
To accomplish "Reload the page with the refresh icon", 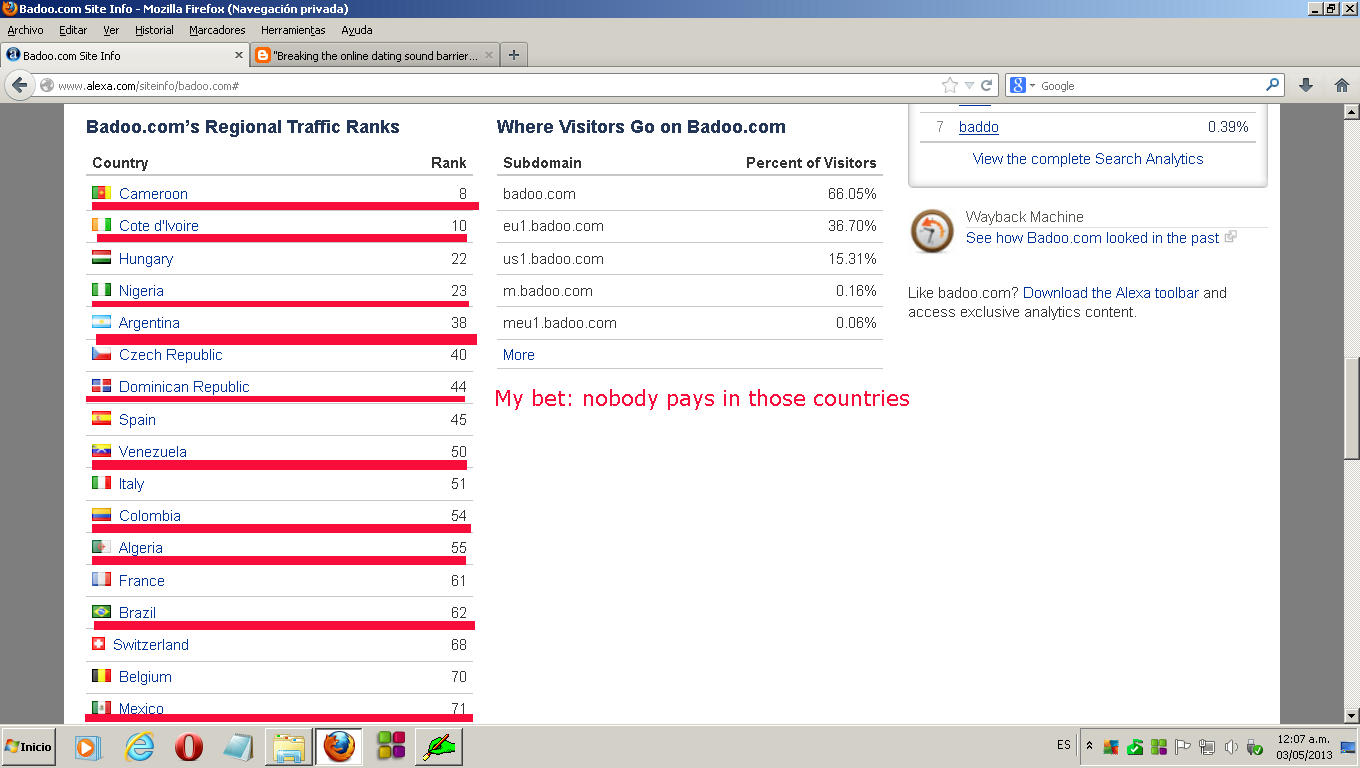I will [986, 86].
